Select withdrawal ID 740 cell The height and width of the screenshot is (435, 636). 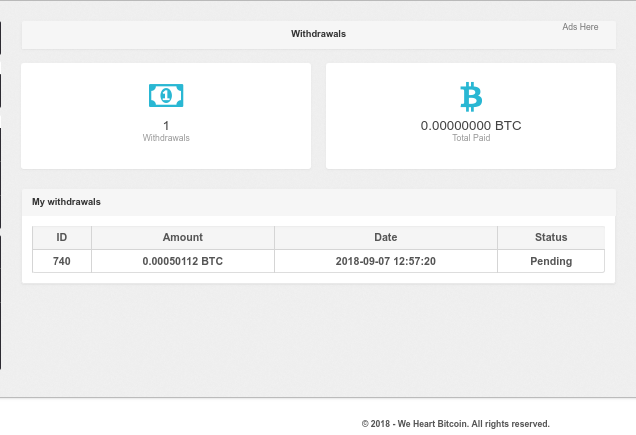(x=62, y=261)
